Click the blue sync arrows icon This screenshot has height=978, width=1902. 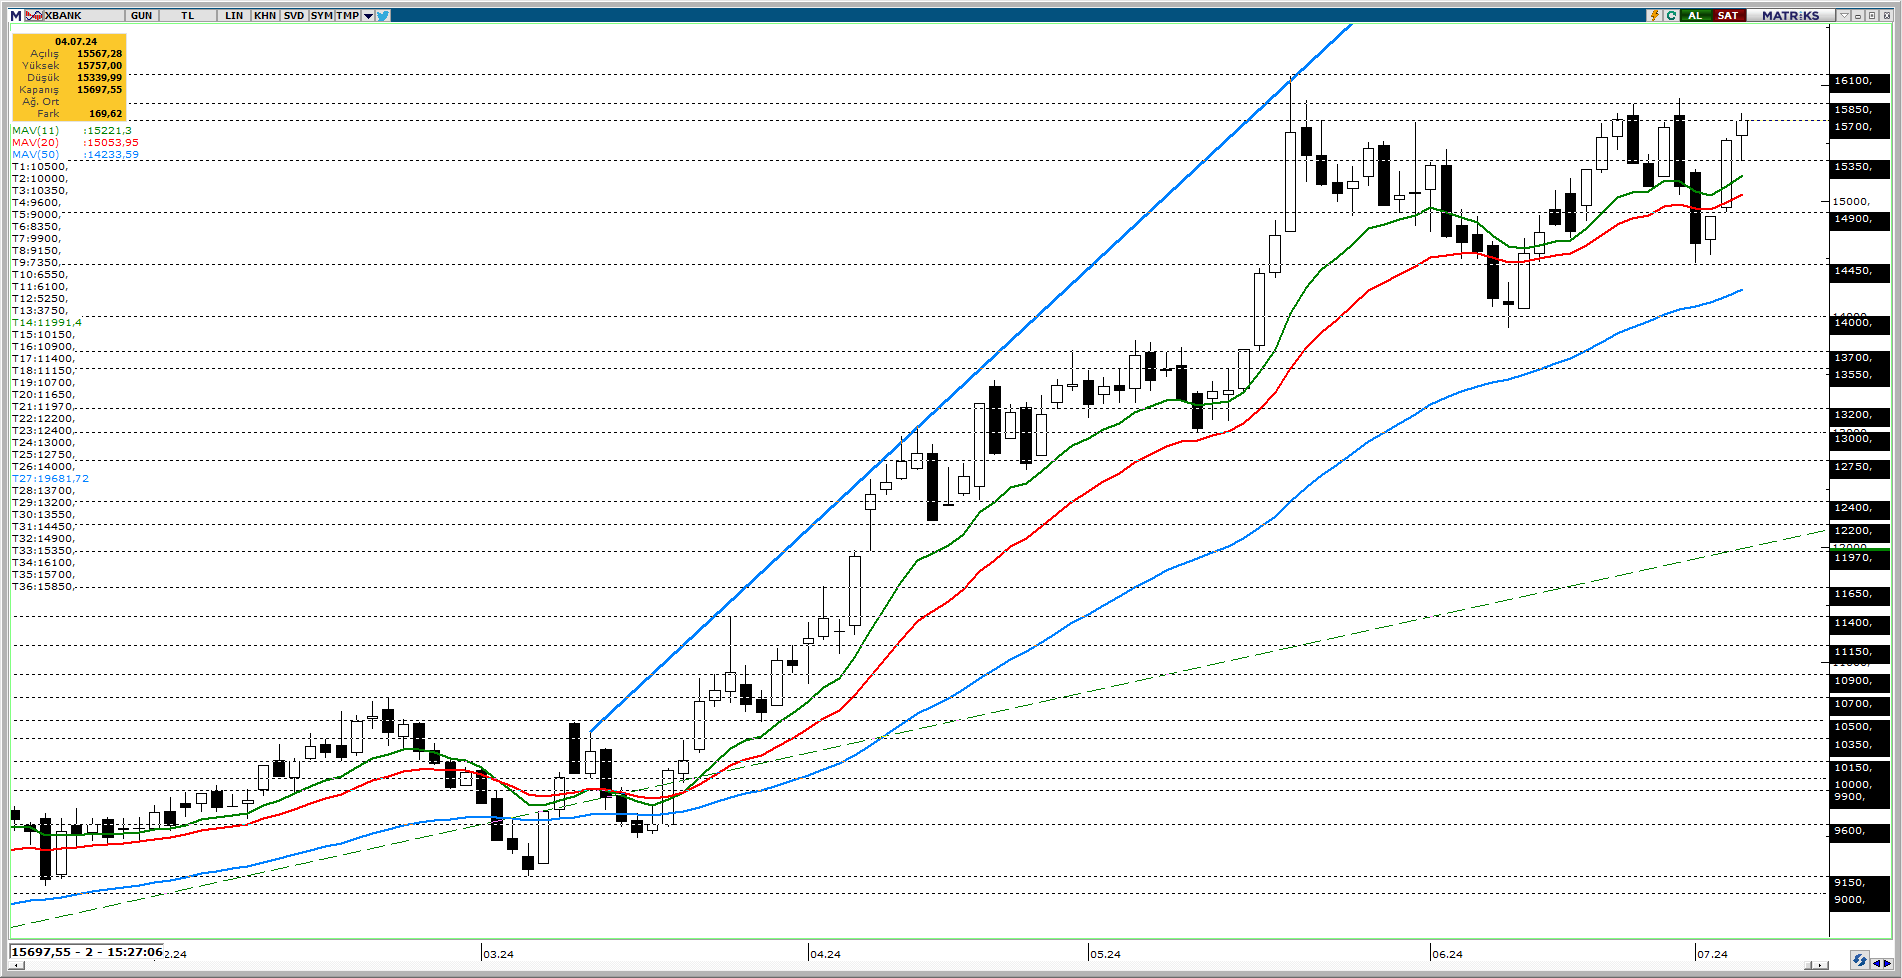coord(1859,960)
